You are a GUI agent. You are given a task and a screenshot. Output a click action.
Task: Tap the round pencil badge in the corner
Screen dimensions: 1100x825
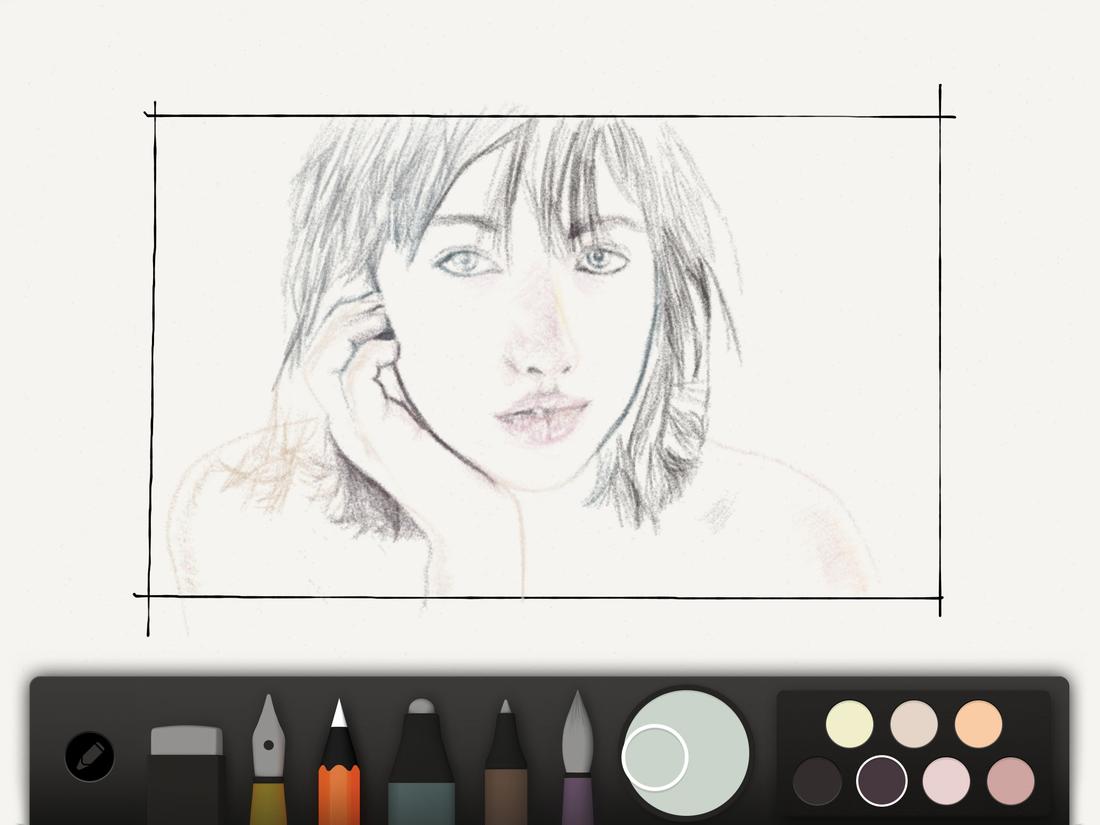click(x=88, y=757)
